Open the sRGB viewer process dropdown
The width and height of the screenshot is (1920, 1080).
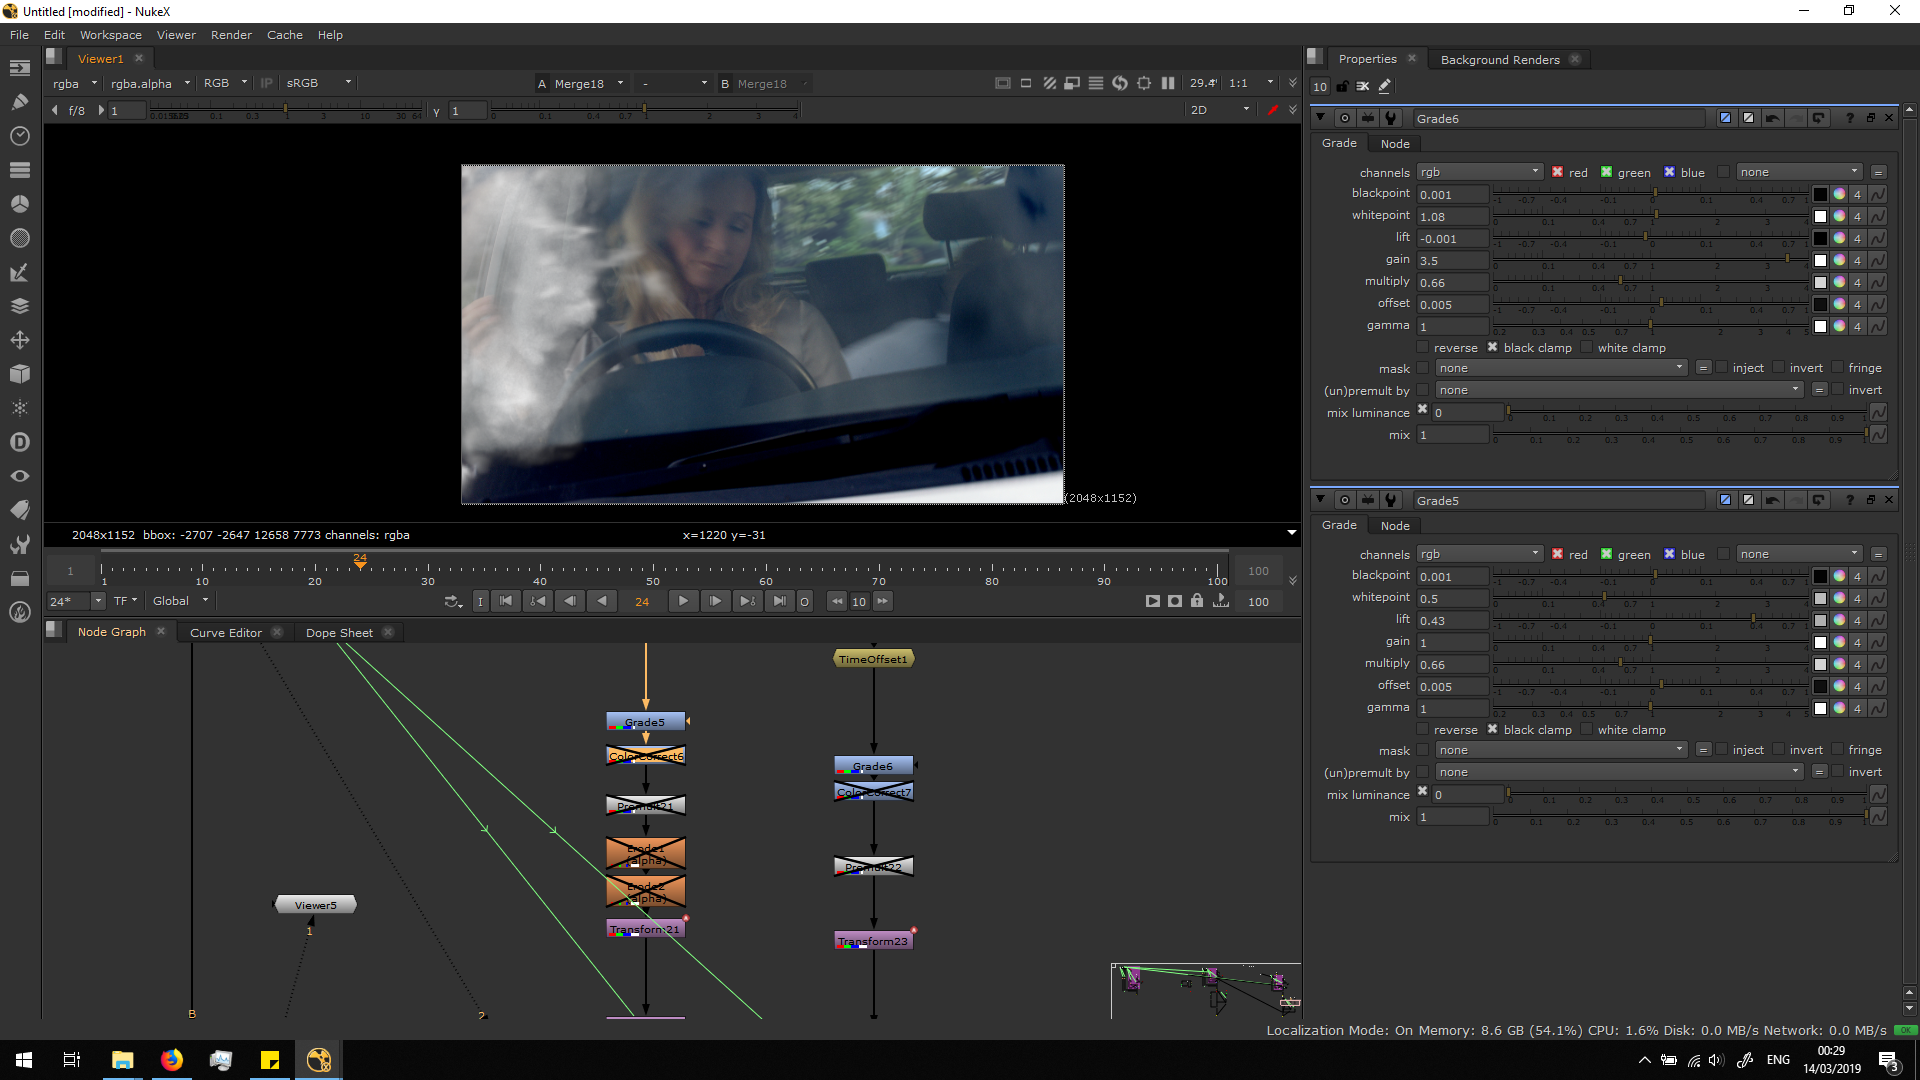[318, 84]
